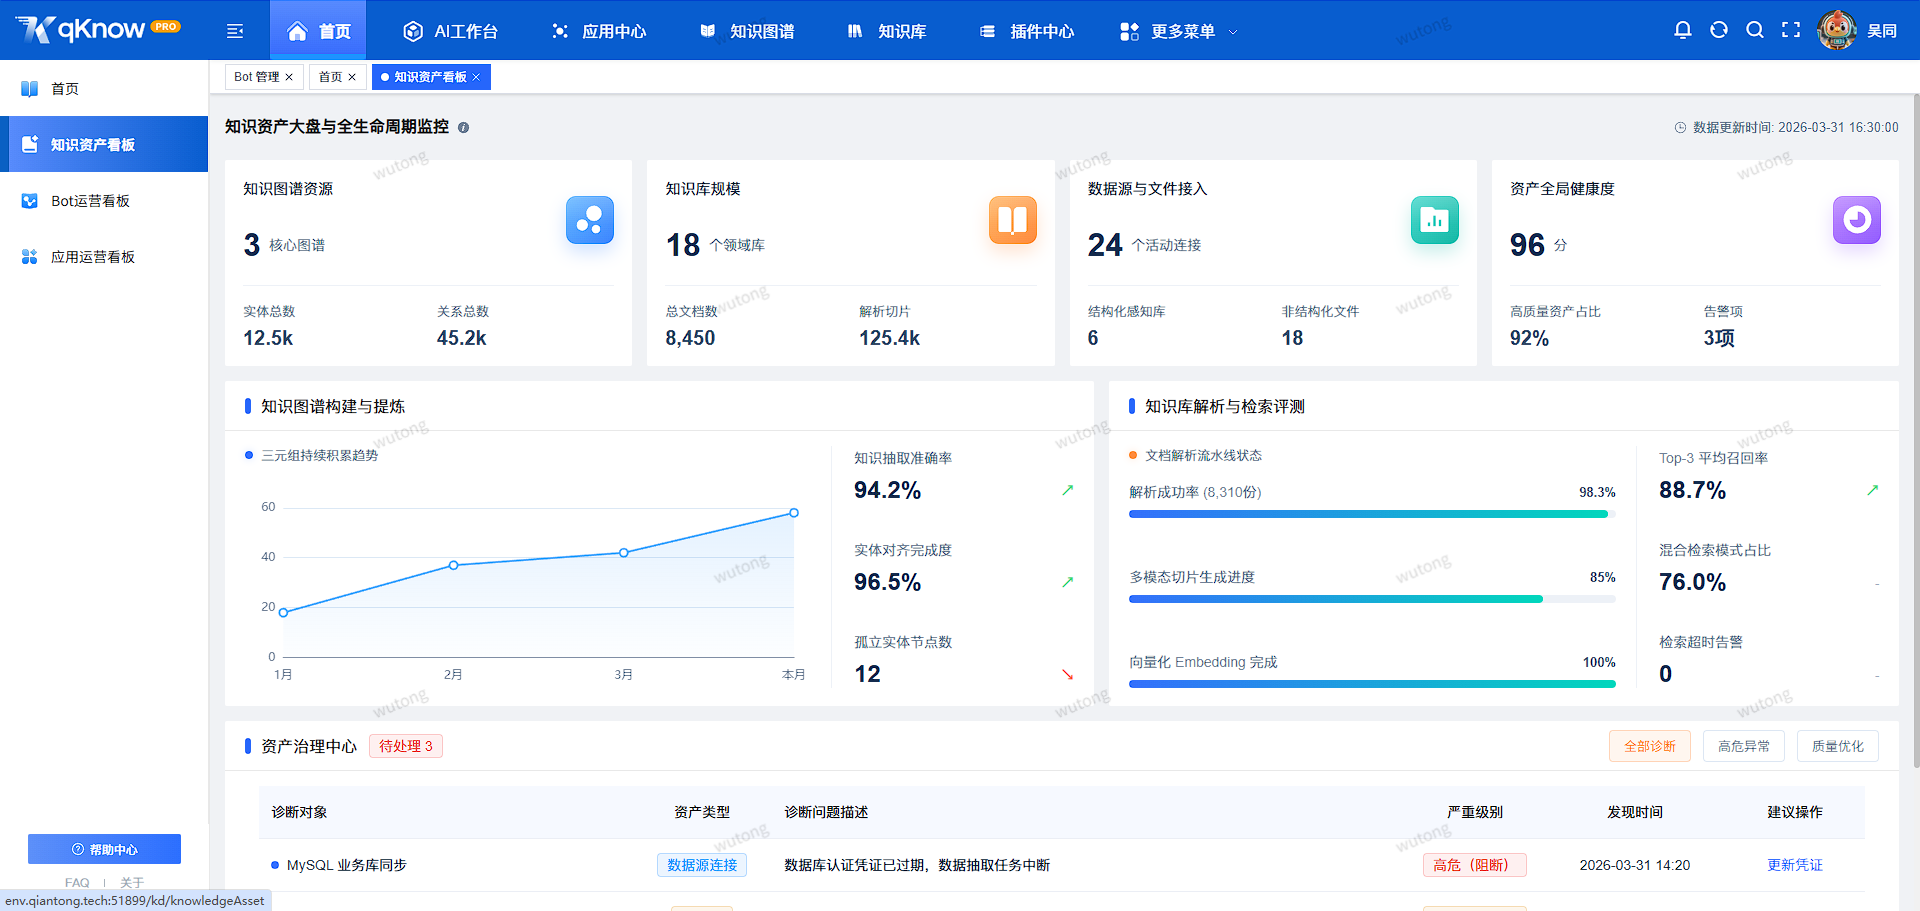
Task: Click the refresh icon in the header
Action: pos(1719,30)
